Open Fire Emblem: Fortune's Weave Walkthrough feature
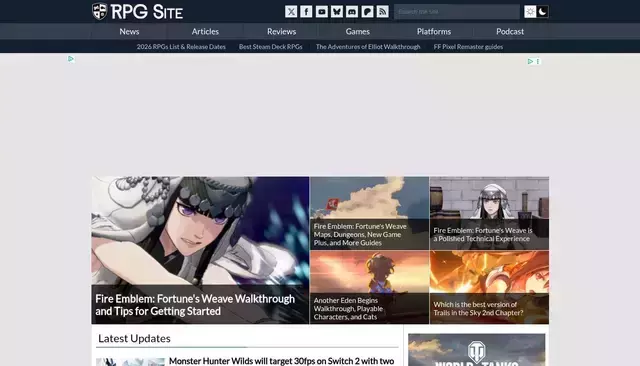 click(200, 250)
